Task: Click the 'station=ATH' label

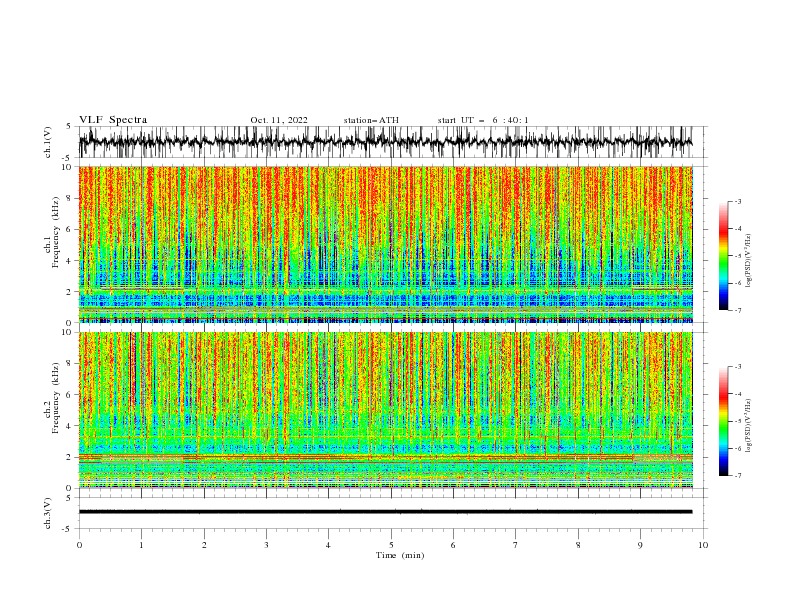Action: (x=371, y=120)
